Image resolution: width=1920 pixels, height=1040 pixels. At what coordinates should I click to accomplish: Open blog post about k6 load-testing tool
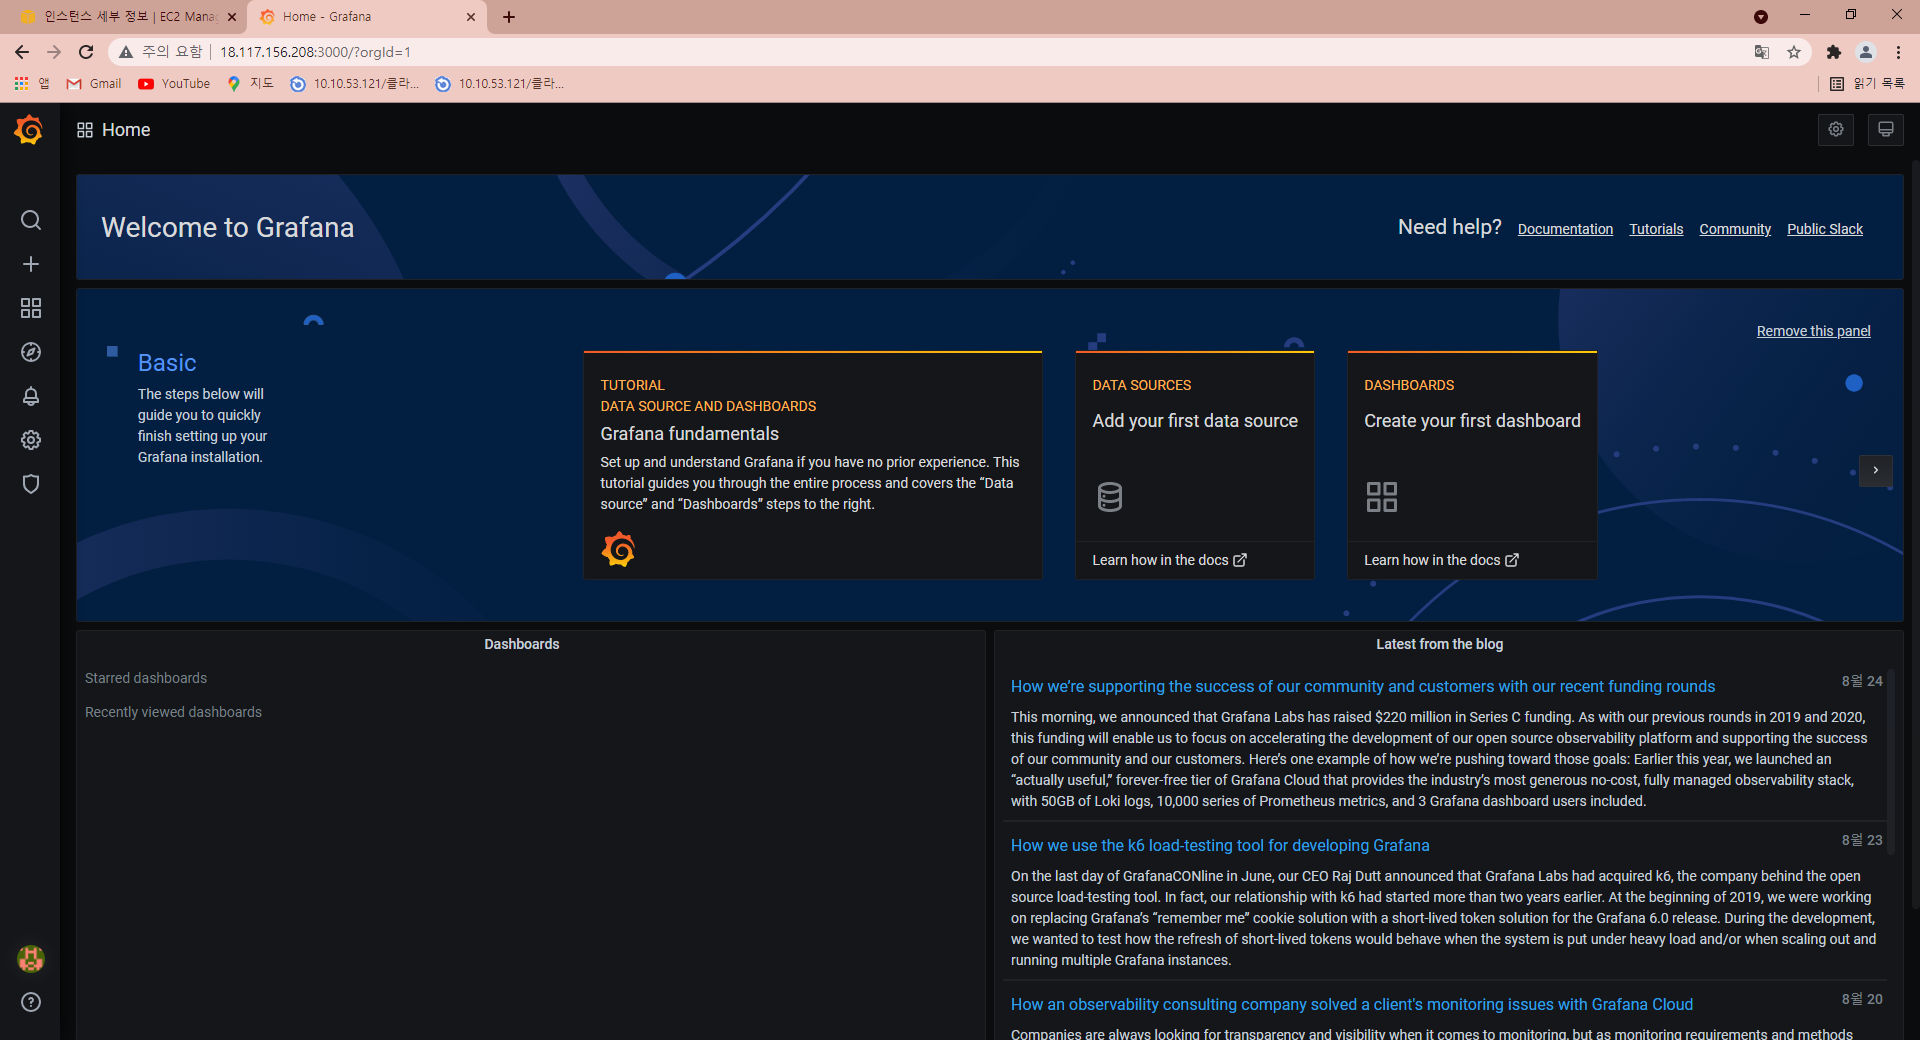(1220, 845)
